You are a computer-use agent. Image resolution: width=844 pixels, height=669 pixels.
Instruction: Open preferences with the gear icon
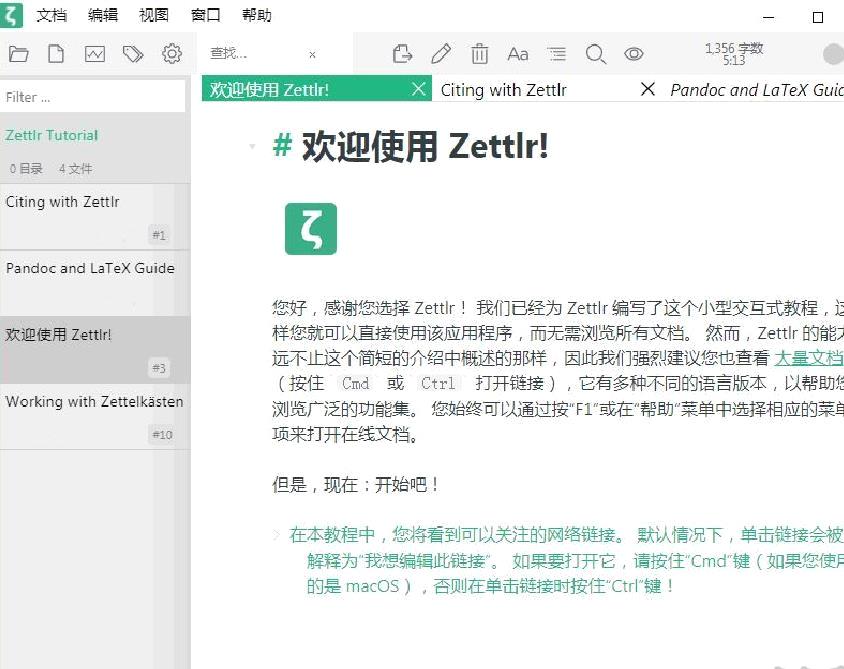point(172,54)
